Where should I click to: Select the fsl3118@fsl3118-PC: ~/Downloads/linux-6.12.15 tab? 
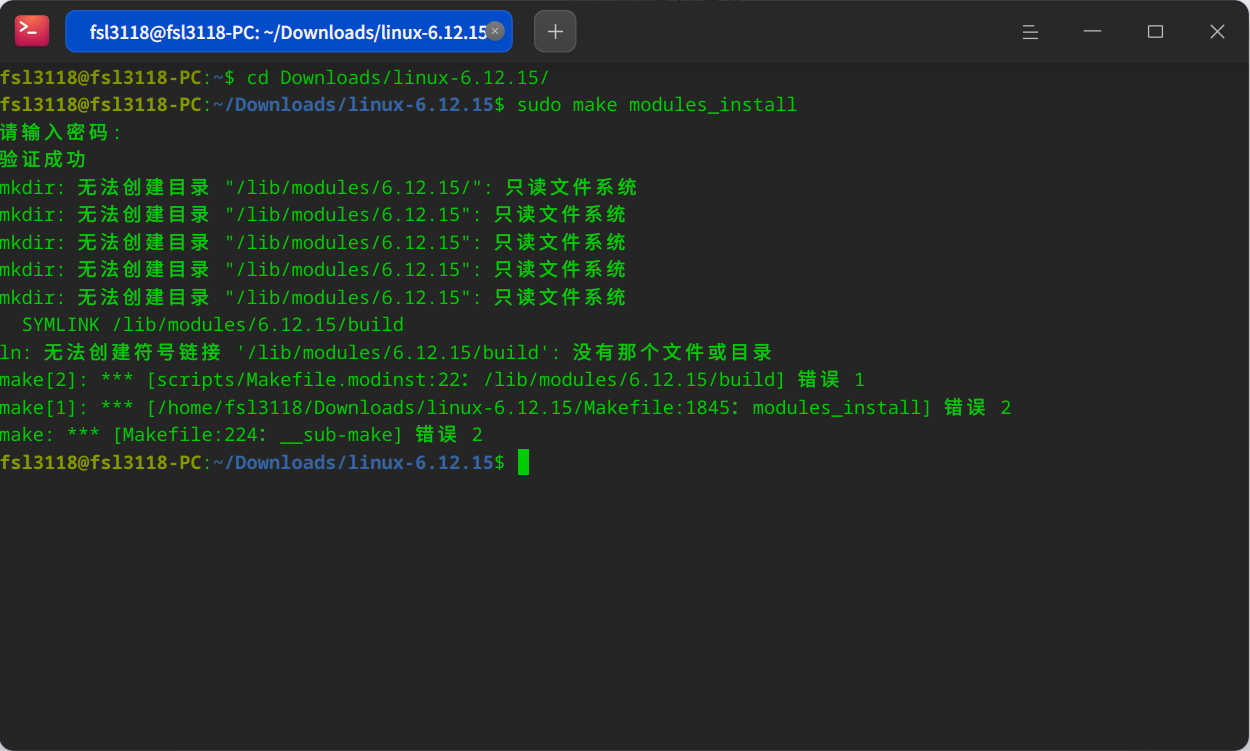pos(289,32)
